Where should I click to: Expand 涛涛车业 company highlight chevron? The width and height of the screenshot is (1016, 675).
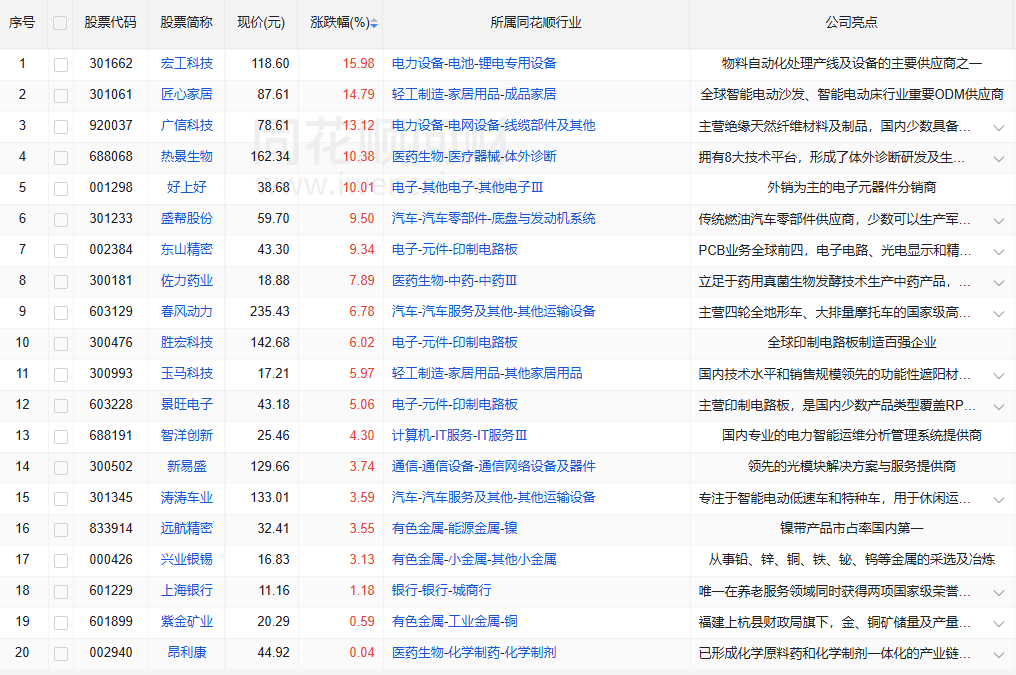coord(999,500)
